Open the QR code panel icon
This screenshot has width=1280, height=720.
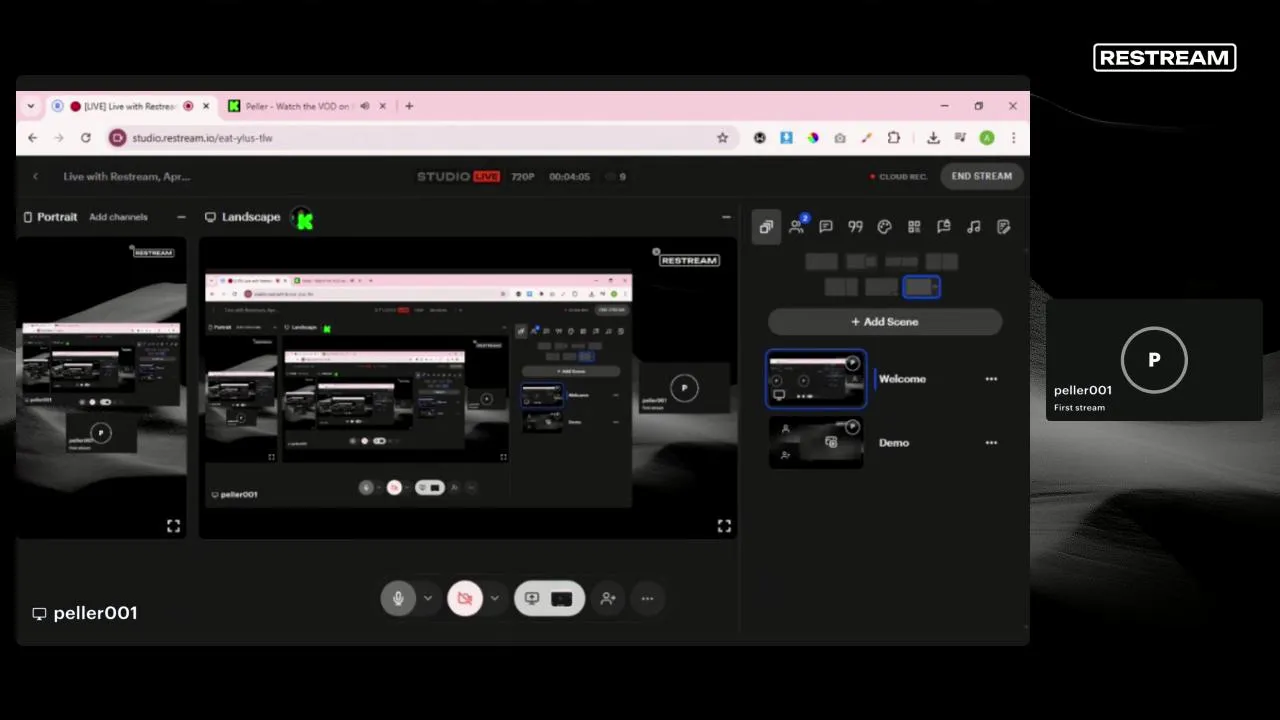point(914,227)
